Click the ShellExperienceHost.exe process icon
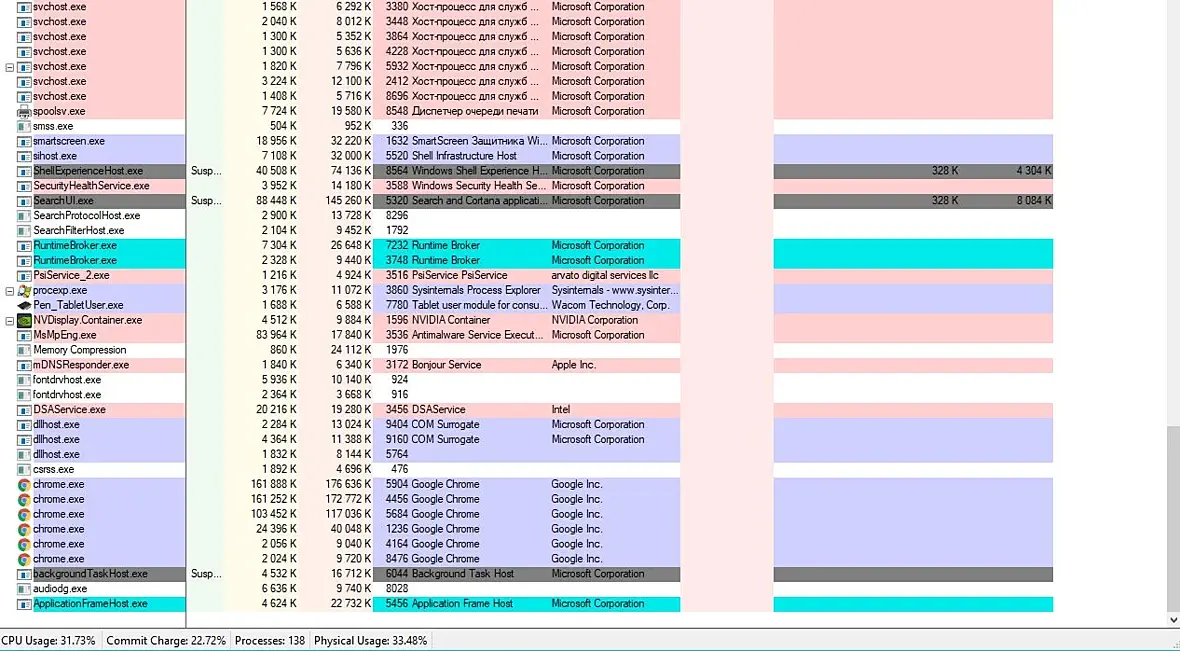Image resolution: width=1180 pixels, height=651 pixels. 24,171
